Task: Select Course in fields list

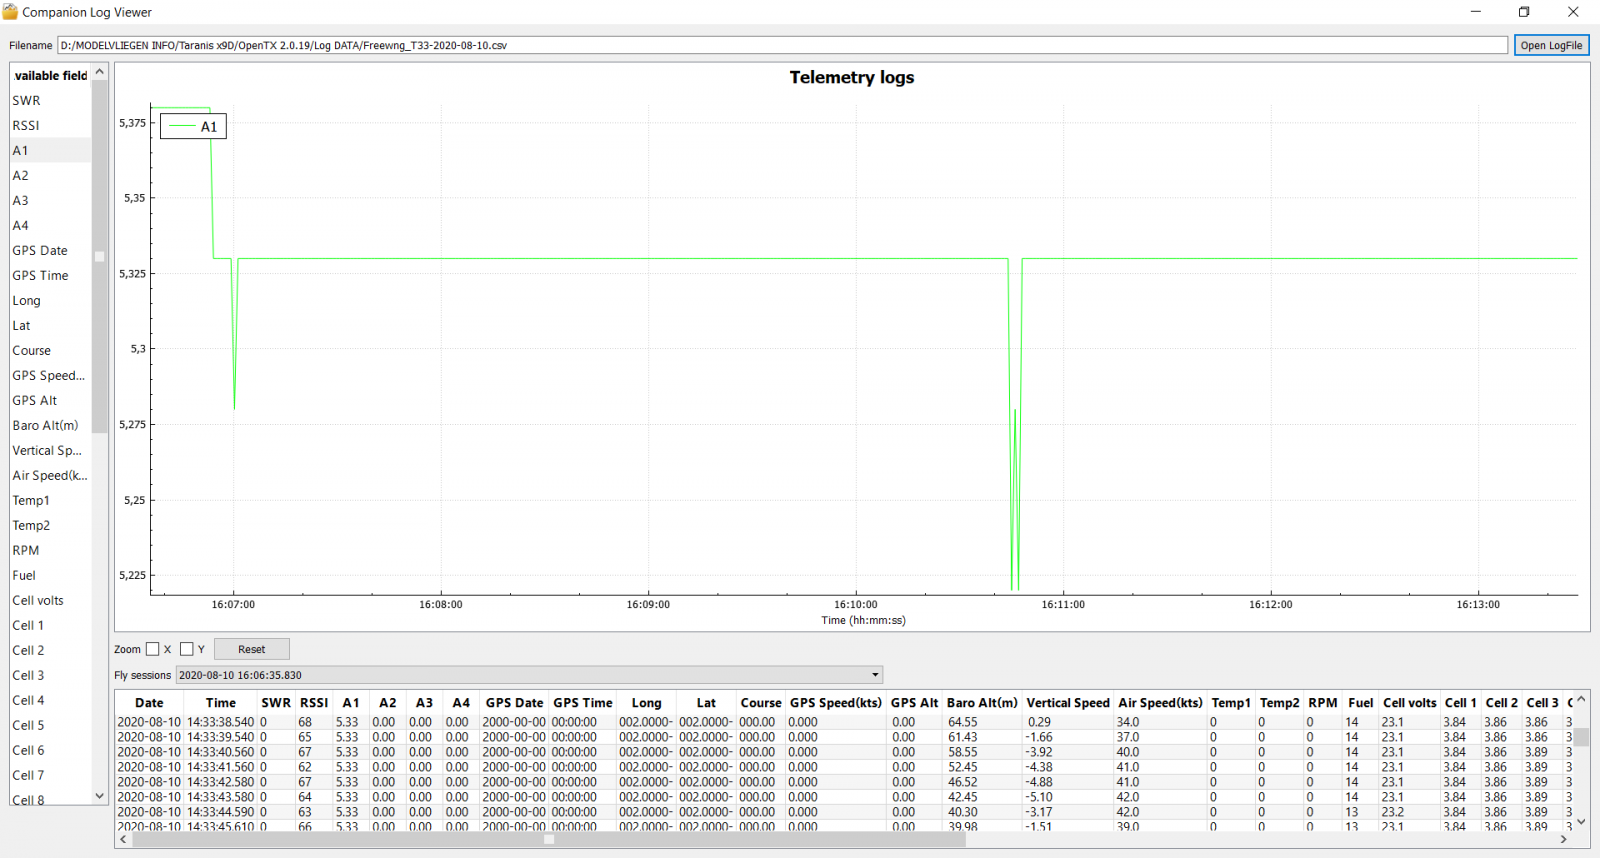Action: click(50, 350)
